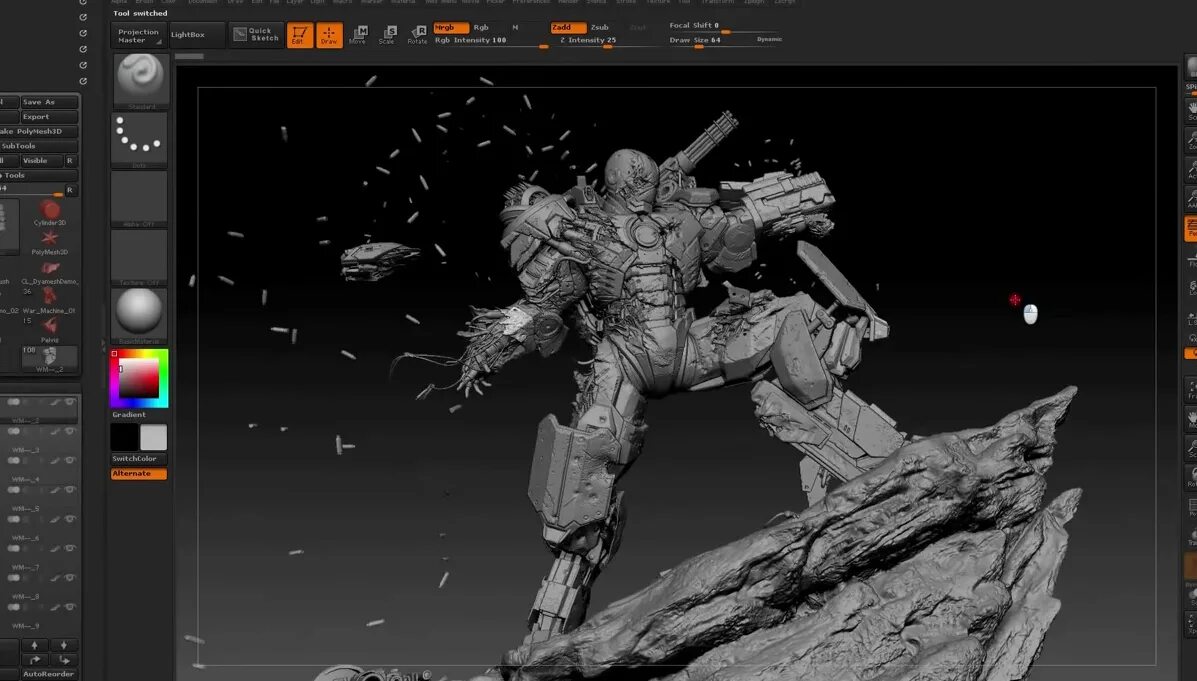Viewport: 1197px width, 681px height.
Task: Select the Rotate tool
Action: (x=418, y=34)
